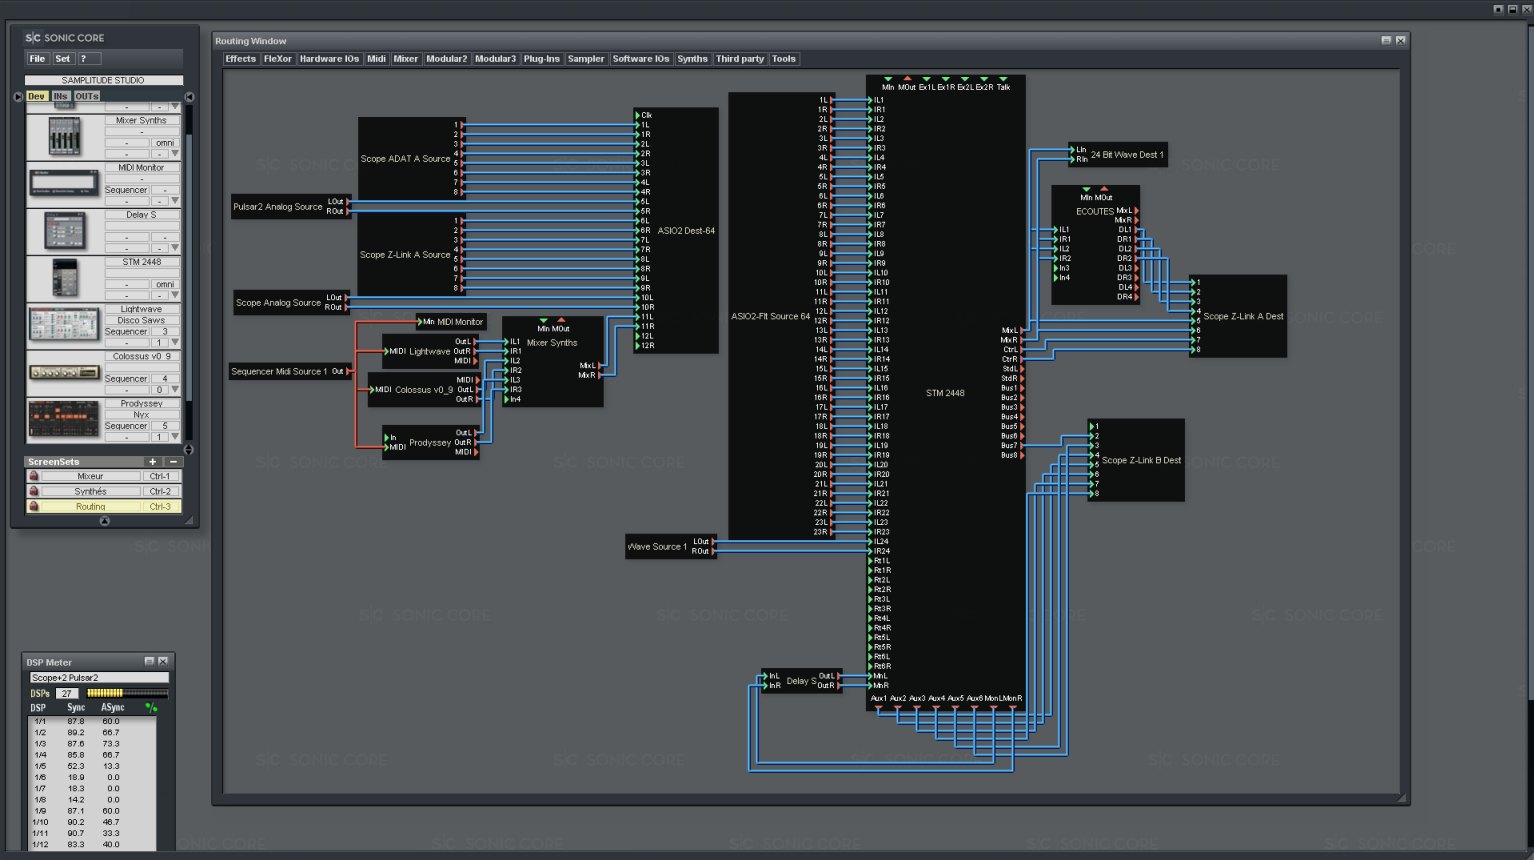Select the Scope Z-Link B Dest module

tap(1136, 460)
